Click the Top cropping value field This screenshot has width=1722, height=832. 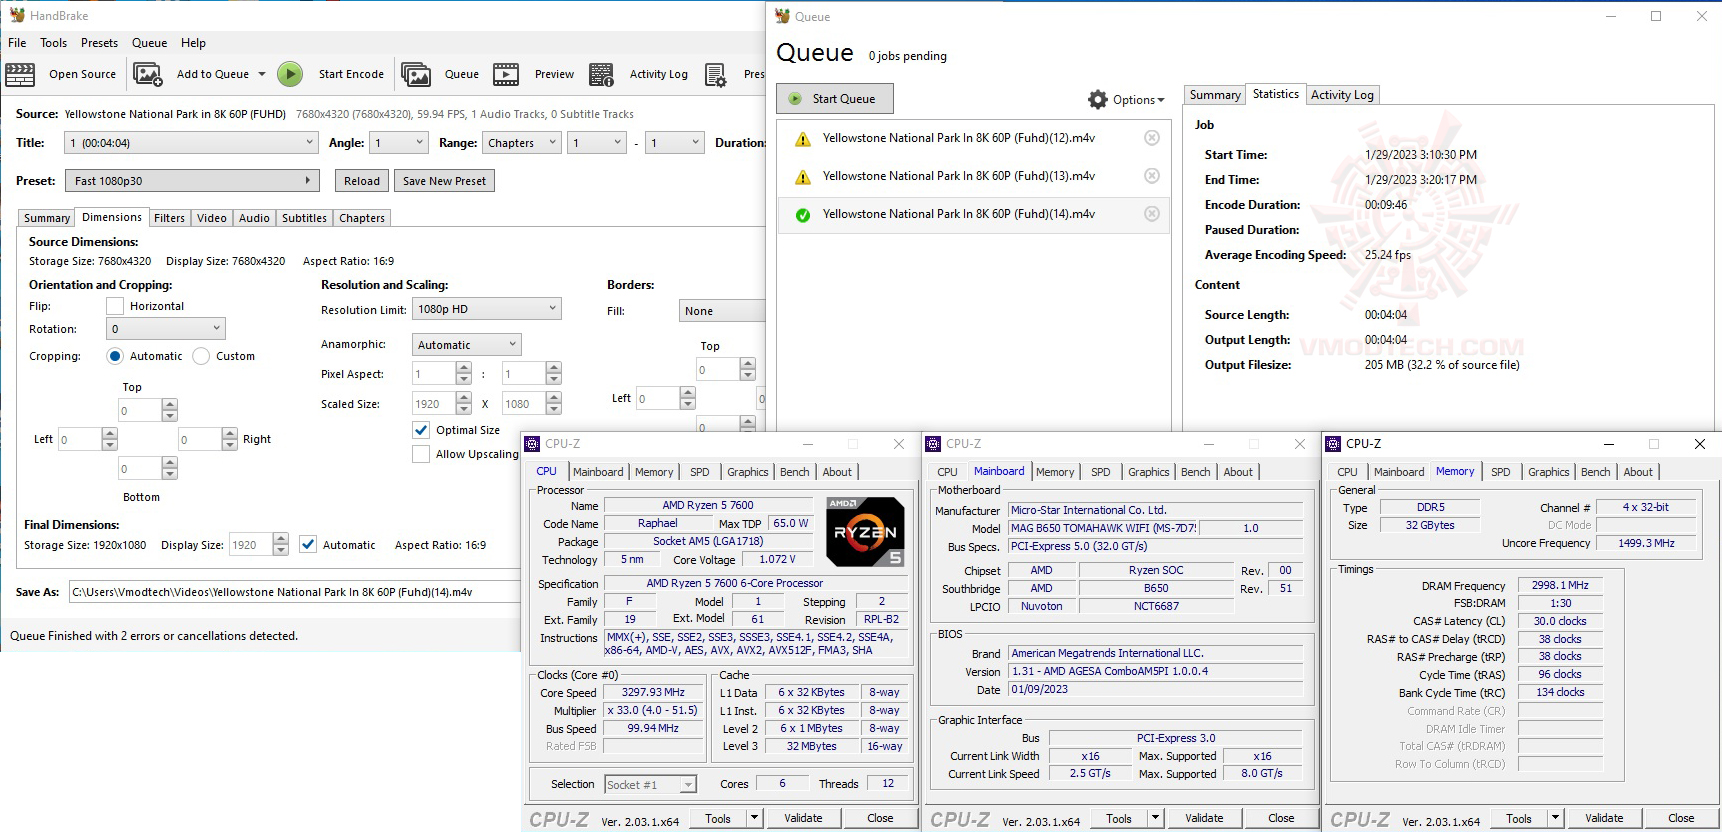coord(140,411)
